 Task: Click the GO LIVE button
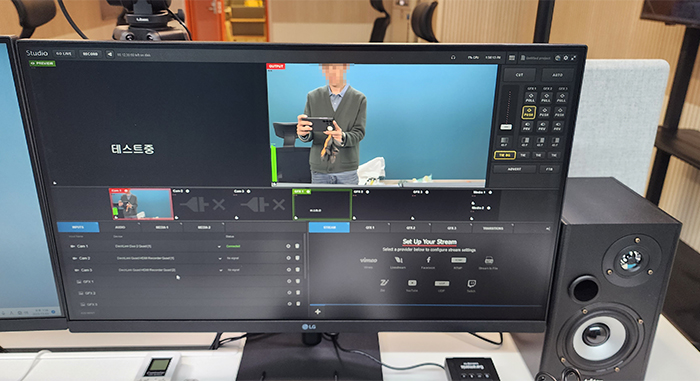[64, 54]
